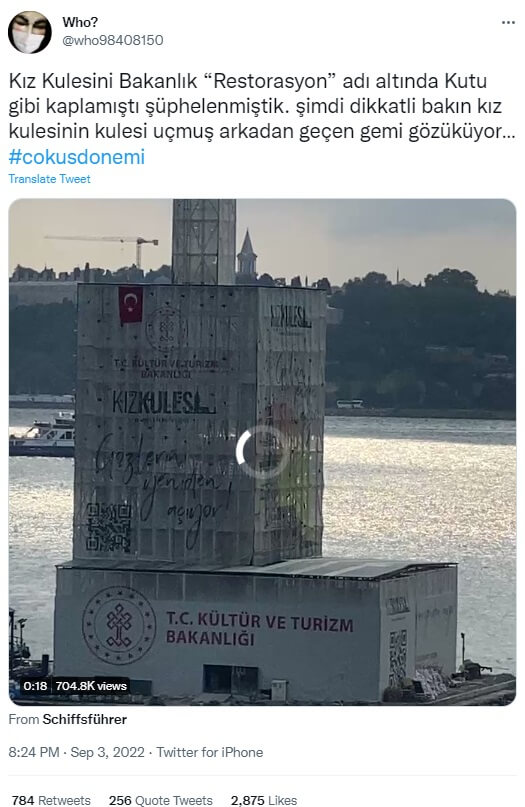Click the Turkish flag in the video

(x=131, y=305)
